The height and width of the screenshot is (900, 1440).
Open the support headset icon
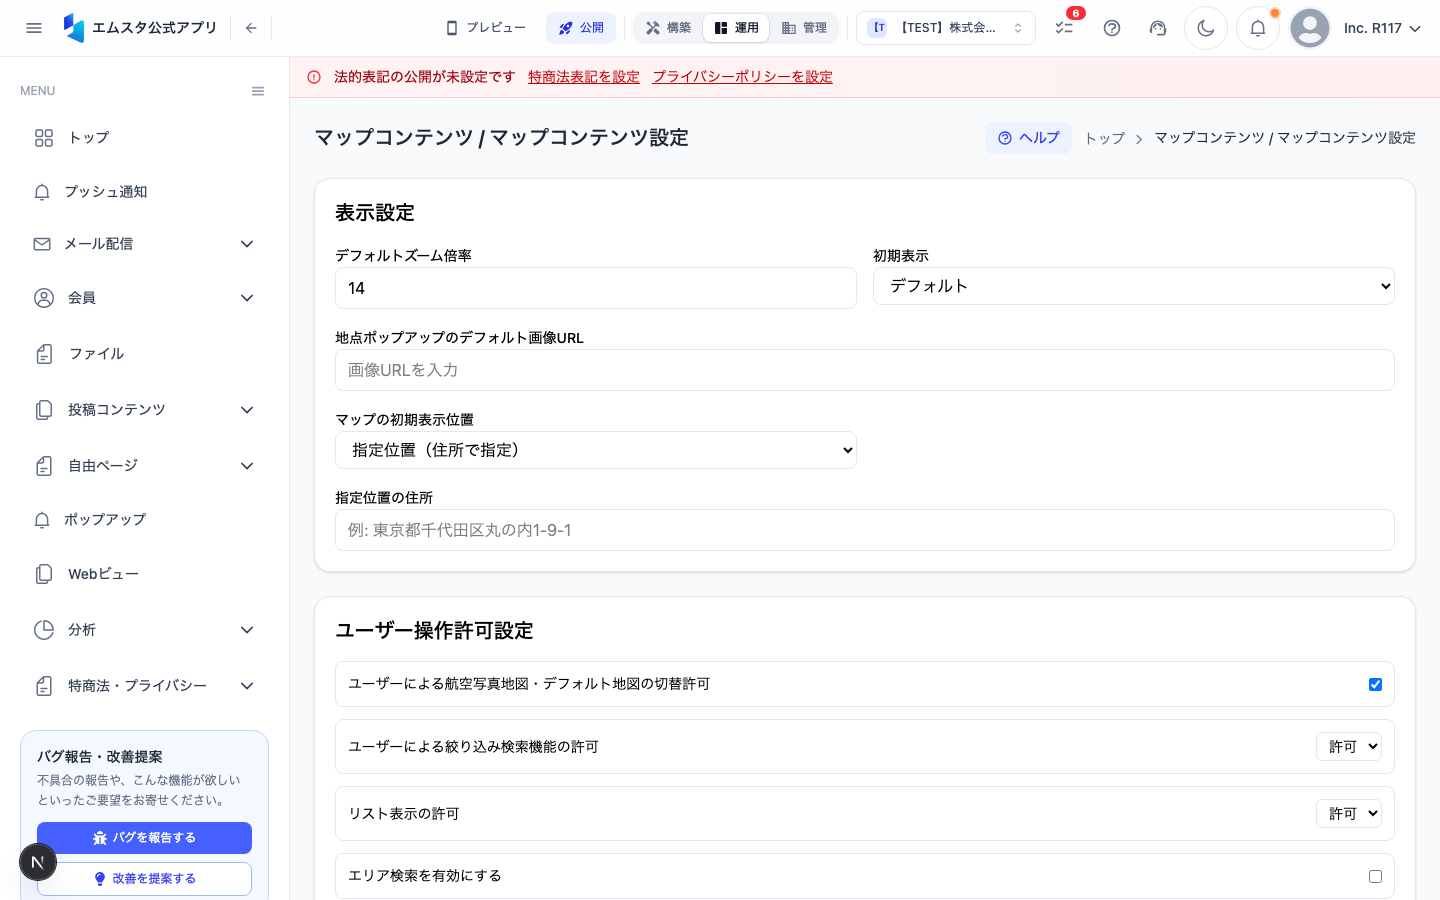pos(1158,28)
